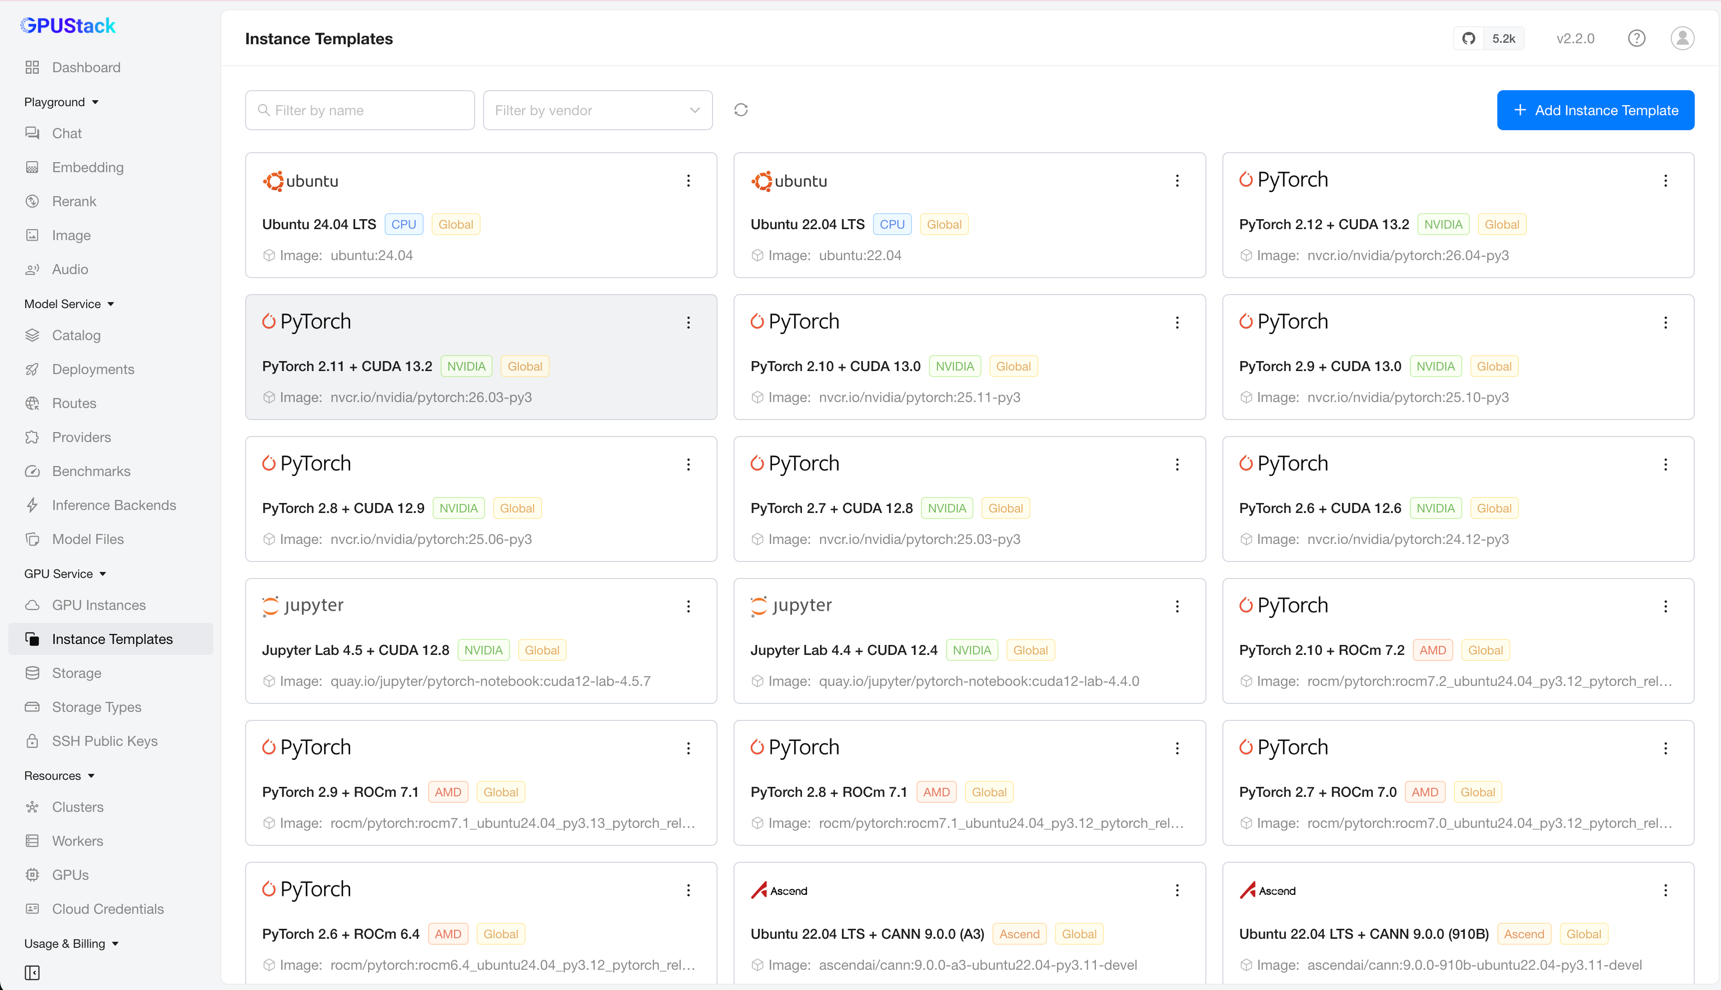Open options for PyTorch 2.9 + CUDA 13.0
1721x990 pixels.
click(x=1665, y=323)
